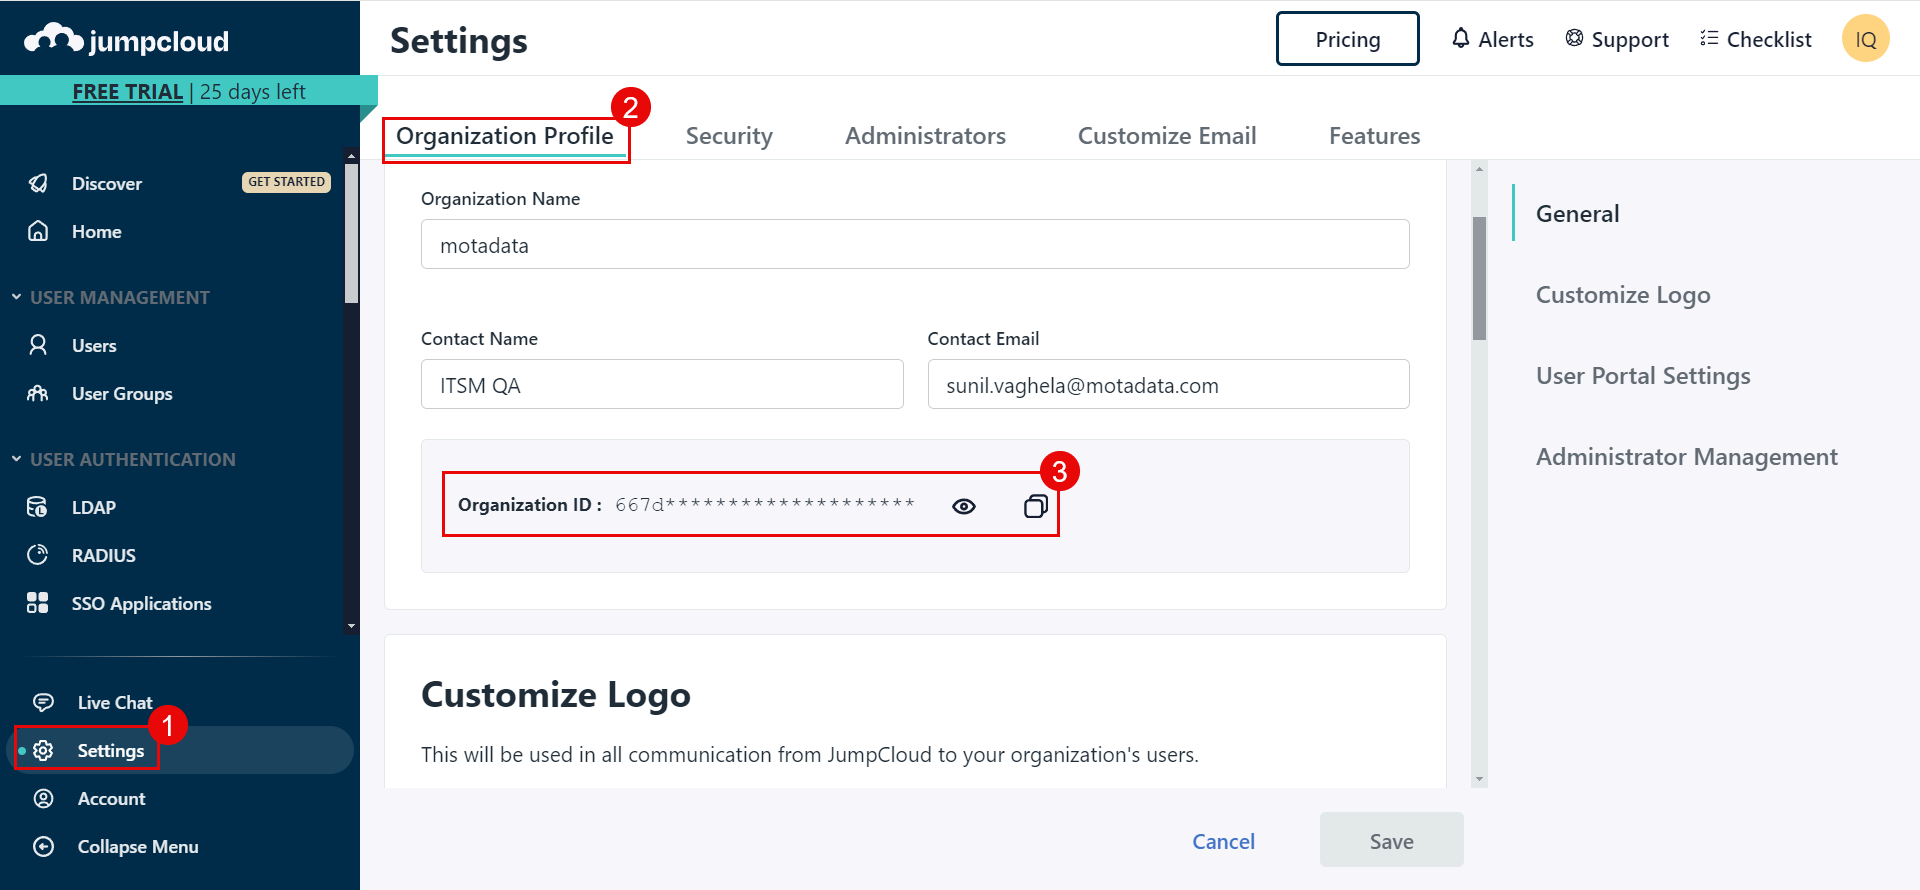
Task: Switch to the Administrators tab
Action: 925,136
